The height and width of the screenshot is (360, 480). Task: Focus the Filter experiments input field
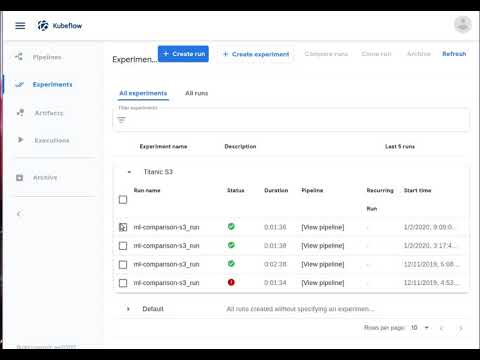pos(292,119)
